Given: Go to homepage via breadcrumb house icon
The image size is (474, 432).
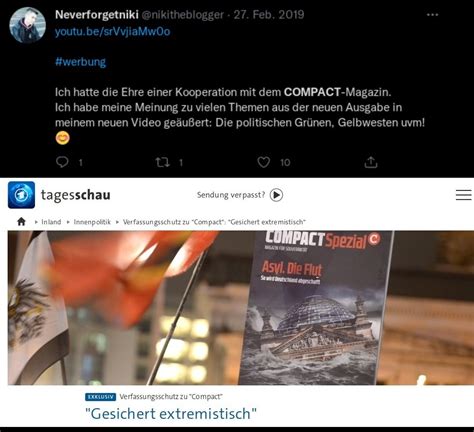Looking at the screenshot, I should [x=21, y=222].
